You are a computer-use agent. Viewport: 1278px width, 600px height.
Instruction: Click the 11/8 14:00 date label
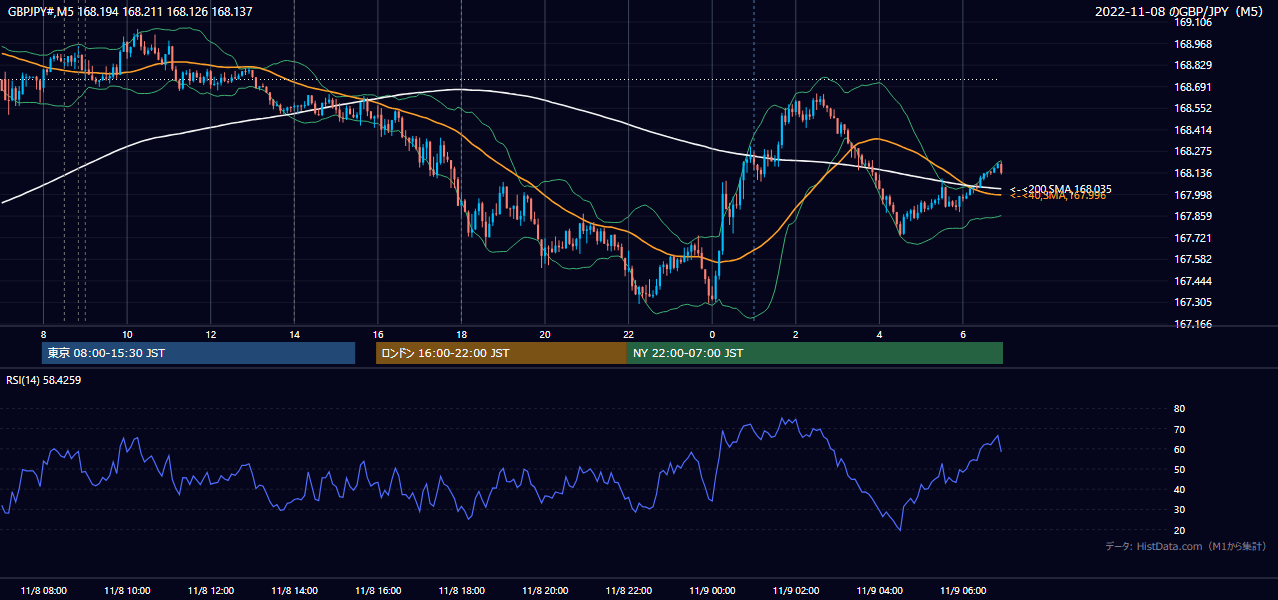tap(294, 591)
